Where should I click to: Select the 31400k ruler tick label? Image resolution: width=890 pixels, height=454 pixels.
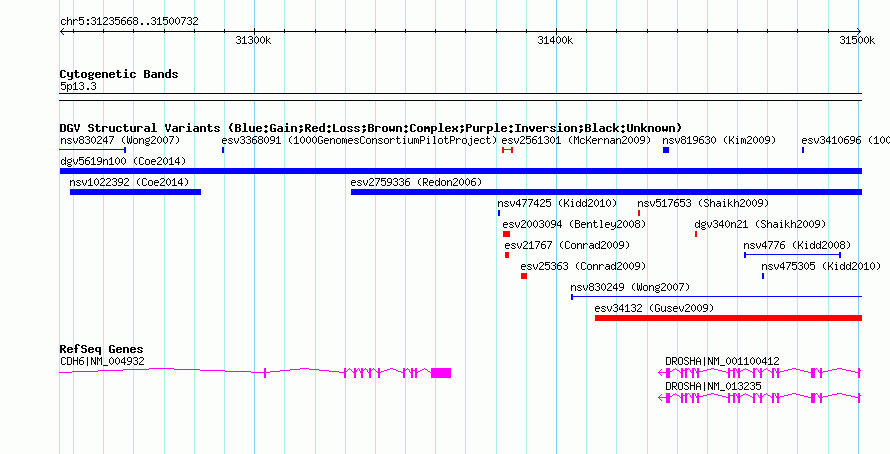click(555, 40)
